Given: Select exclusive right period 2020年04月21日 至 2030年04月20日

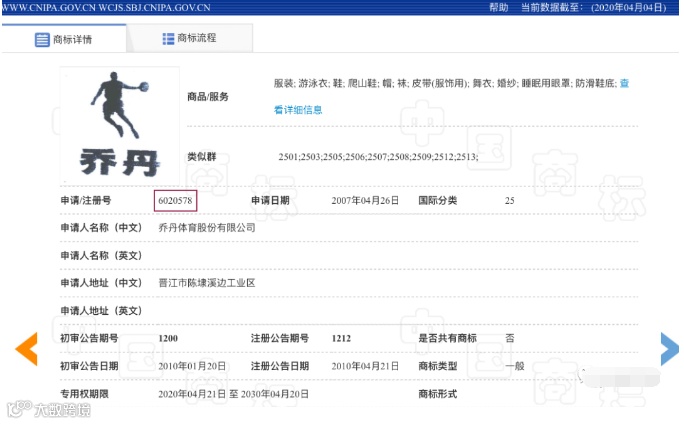Looking at the screenshot, I should coord(233,394).
